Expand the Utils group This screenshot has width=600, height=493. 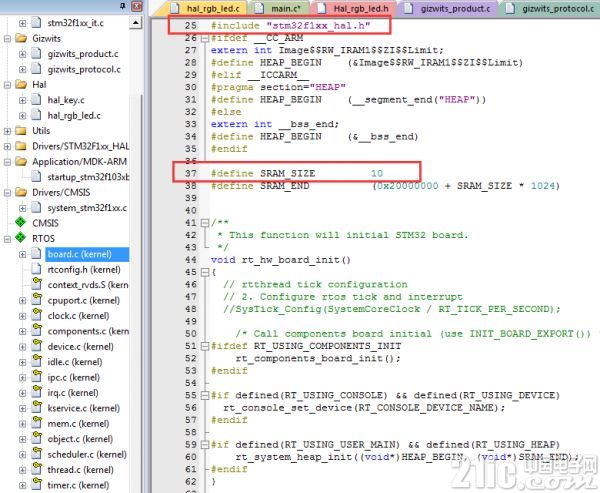[7, 131]
